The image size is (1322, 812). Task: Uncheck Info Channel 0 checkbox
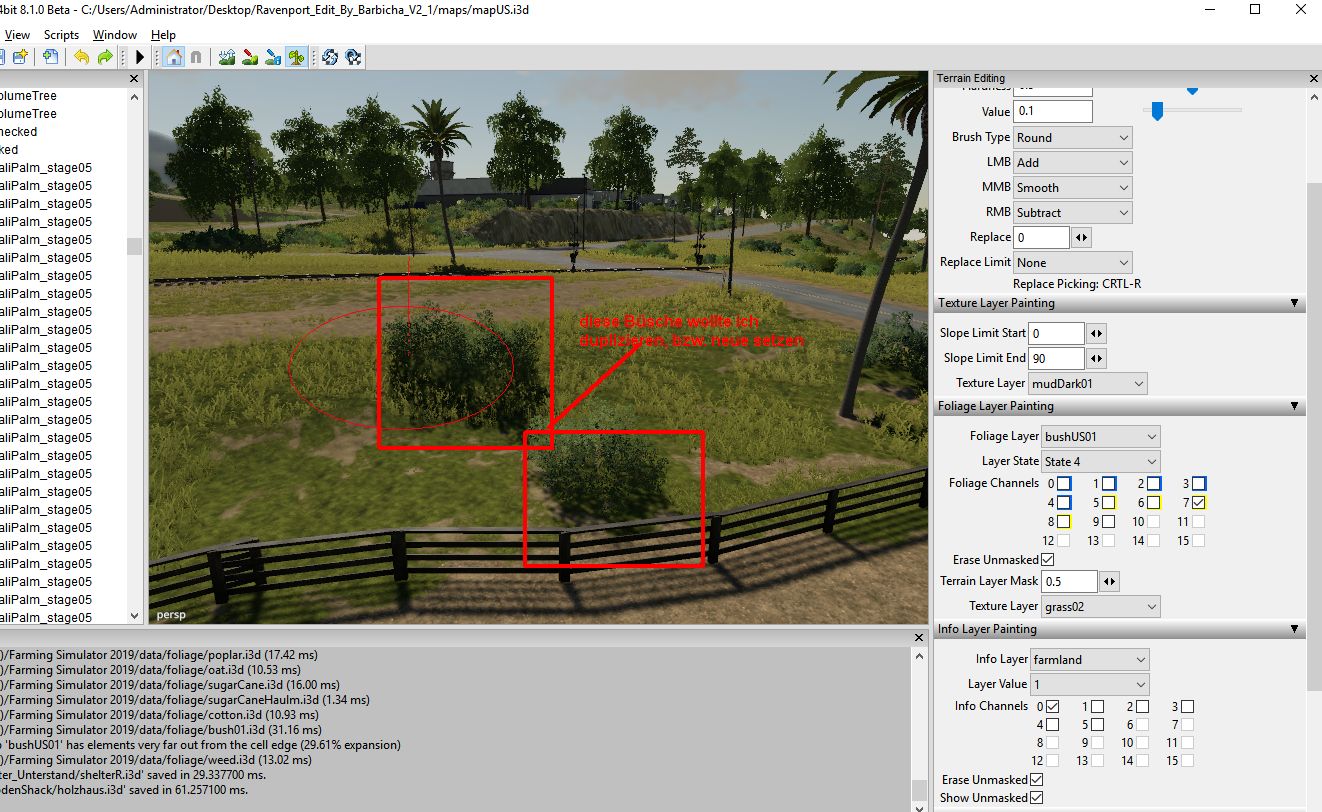pyautogui.click(x=1052, y=707)
